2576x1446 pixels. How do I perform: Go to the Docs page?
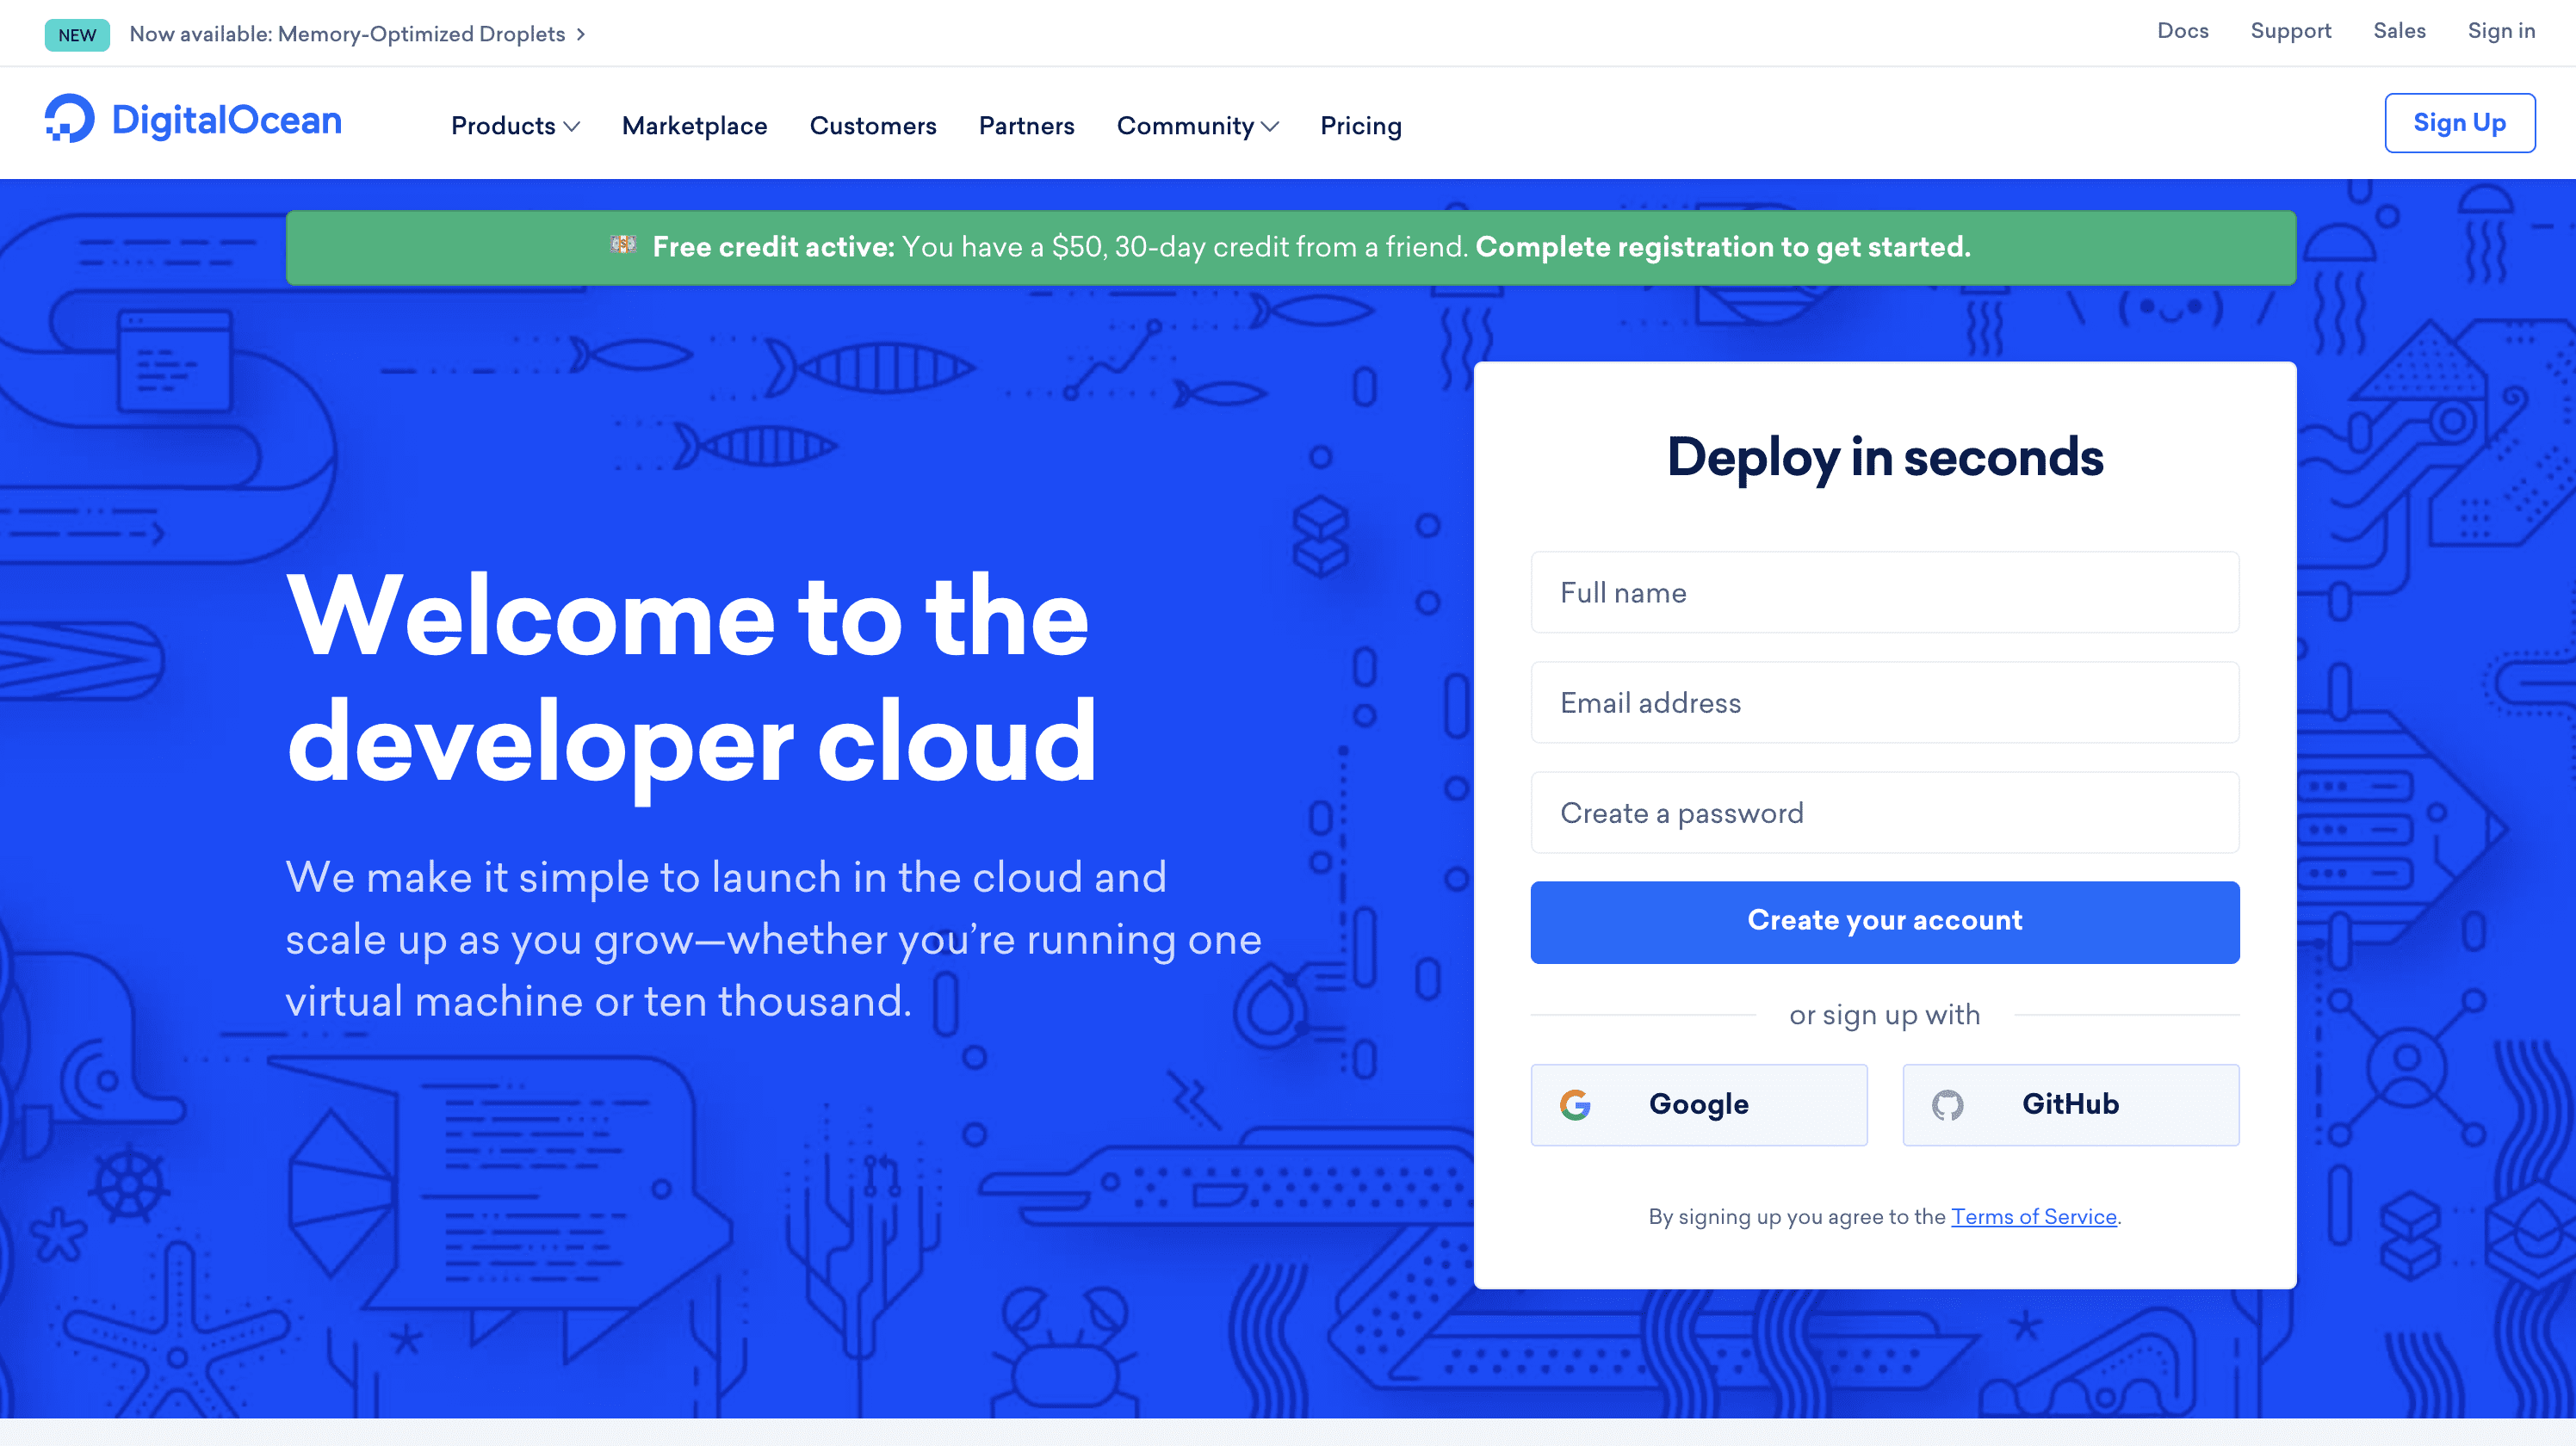click(2183, 31)
